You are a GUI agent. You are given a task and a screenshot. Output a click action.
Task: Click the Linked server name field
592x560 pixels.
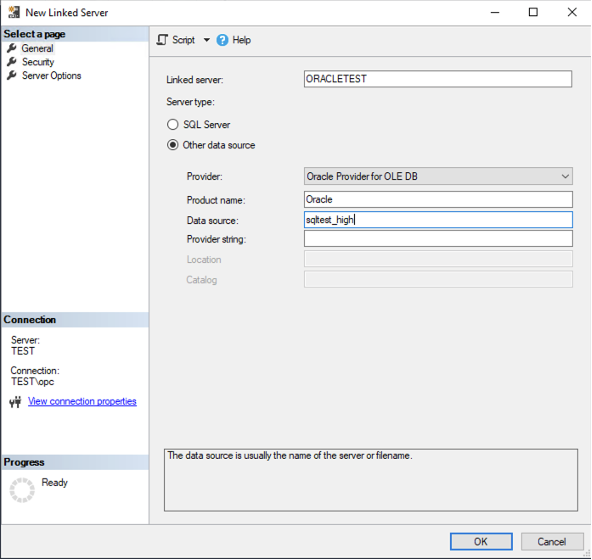coord(438,79)
